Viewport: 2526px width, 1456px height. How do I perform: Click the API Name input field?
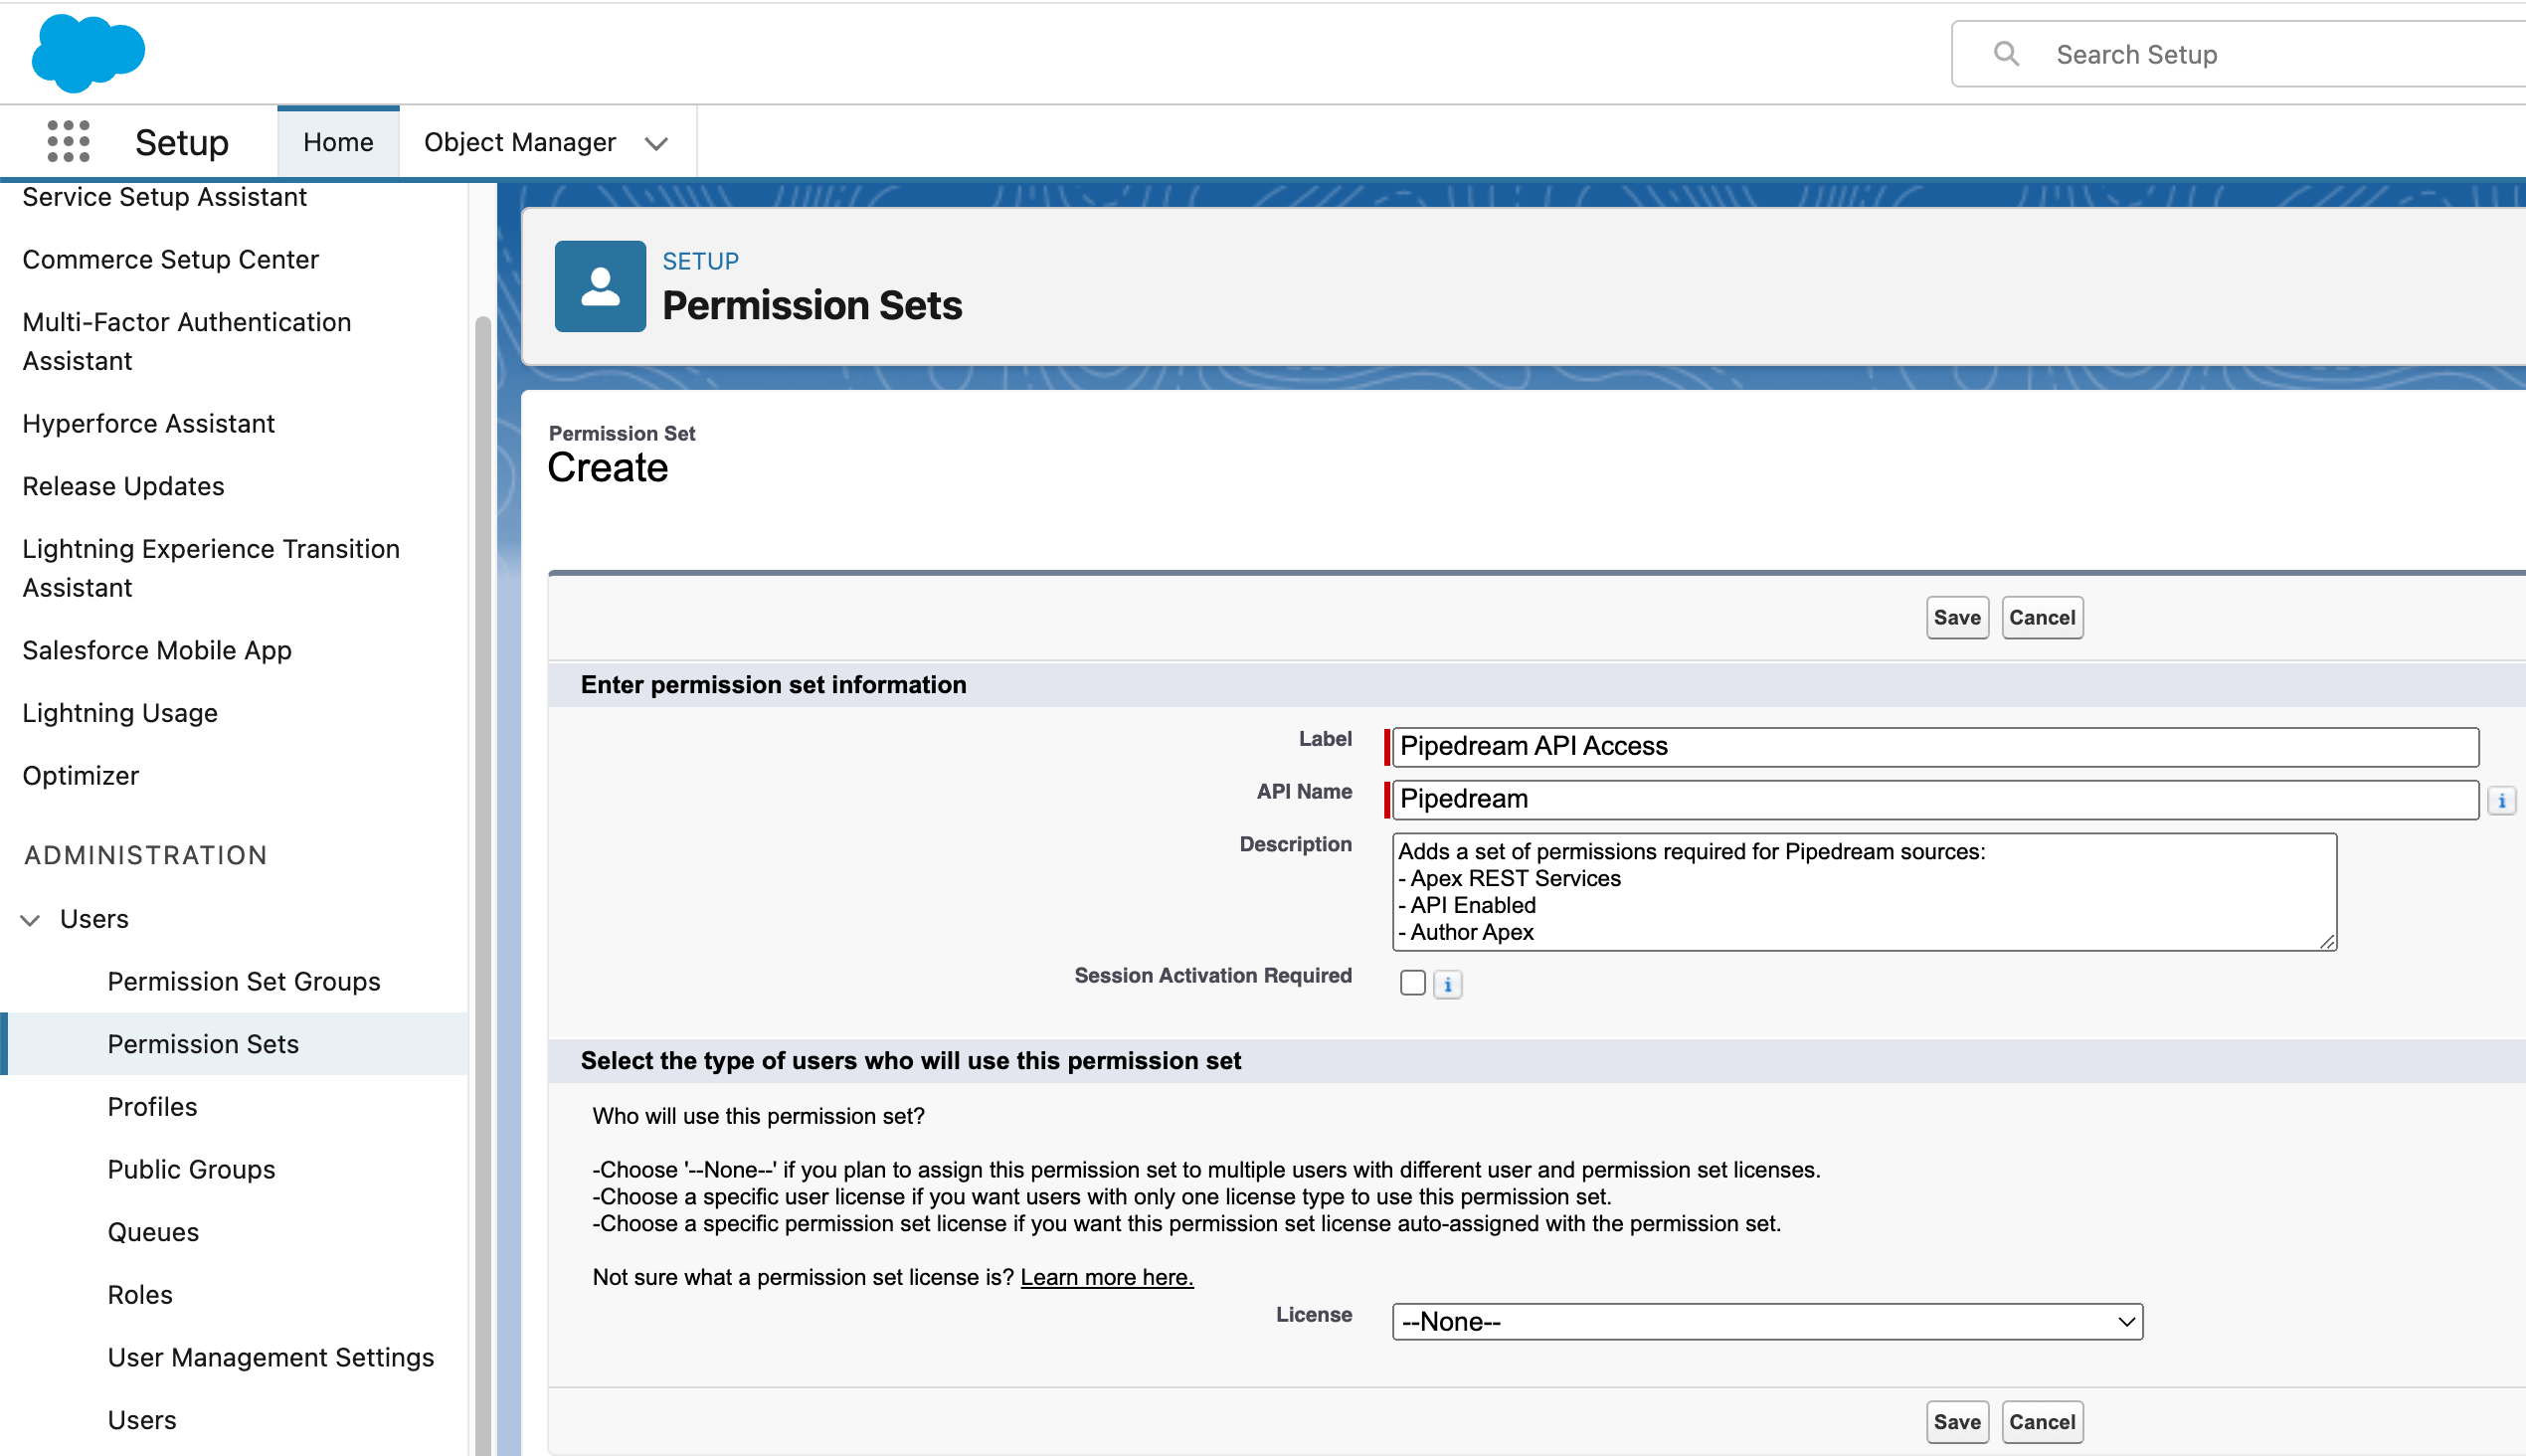click(1934, 799)
